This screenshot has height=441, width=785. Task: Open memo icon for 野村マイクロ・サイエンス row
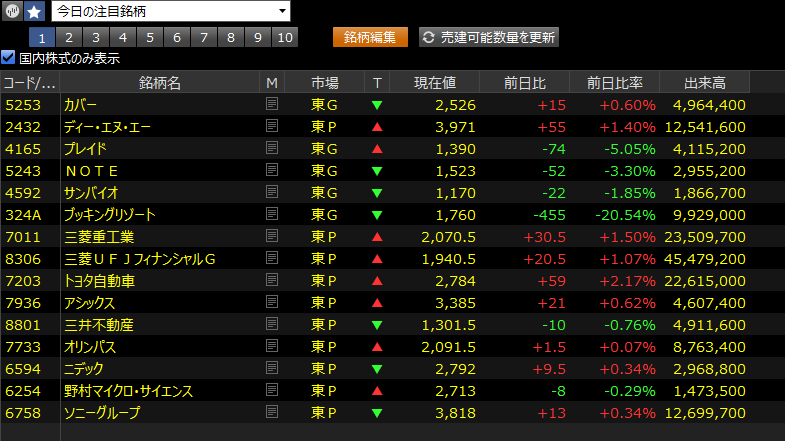pyautogui.click(x=272, y=390)
